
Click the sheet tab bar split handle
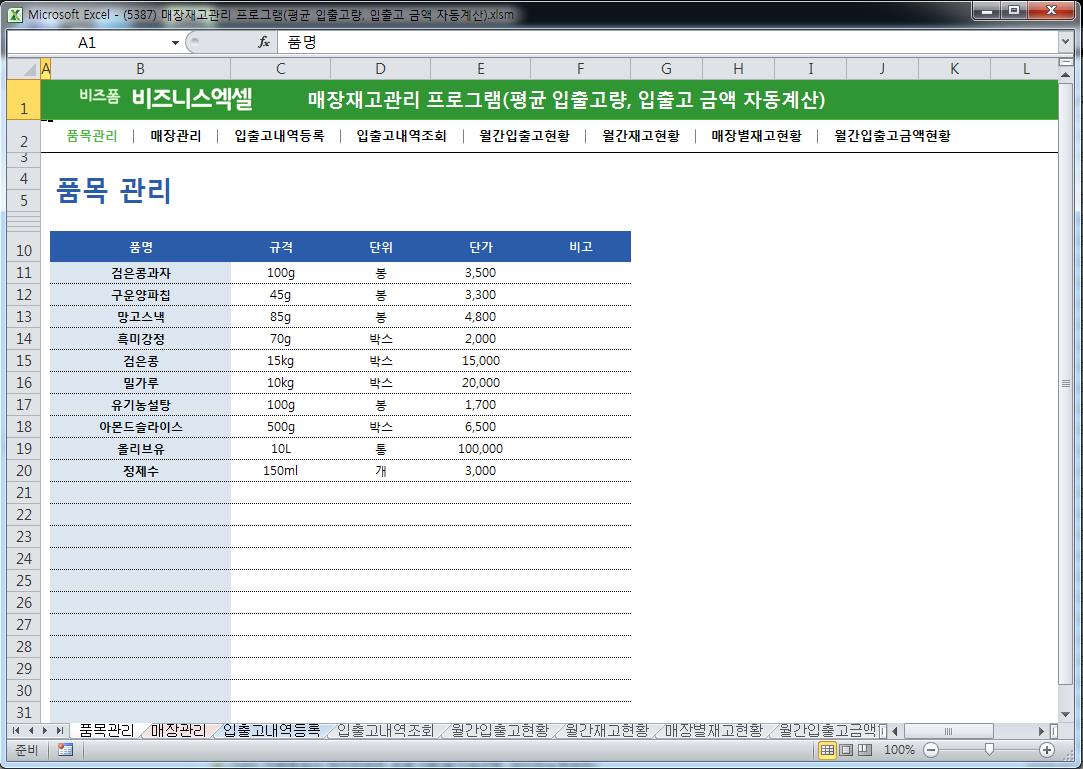click(x=883, y=731)
